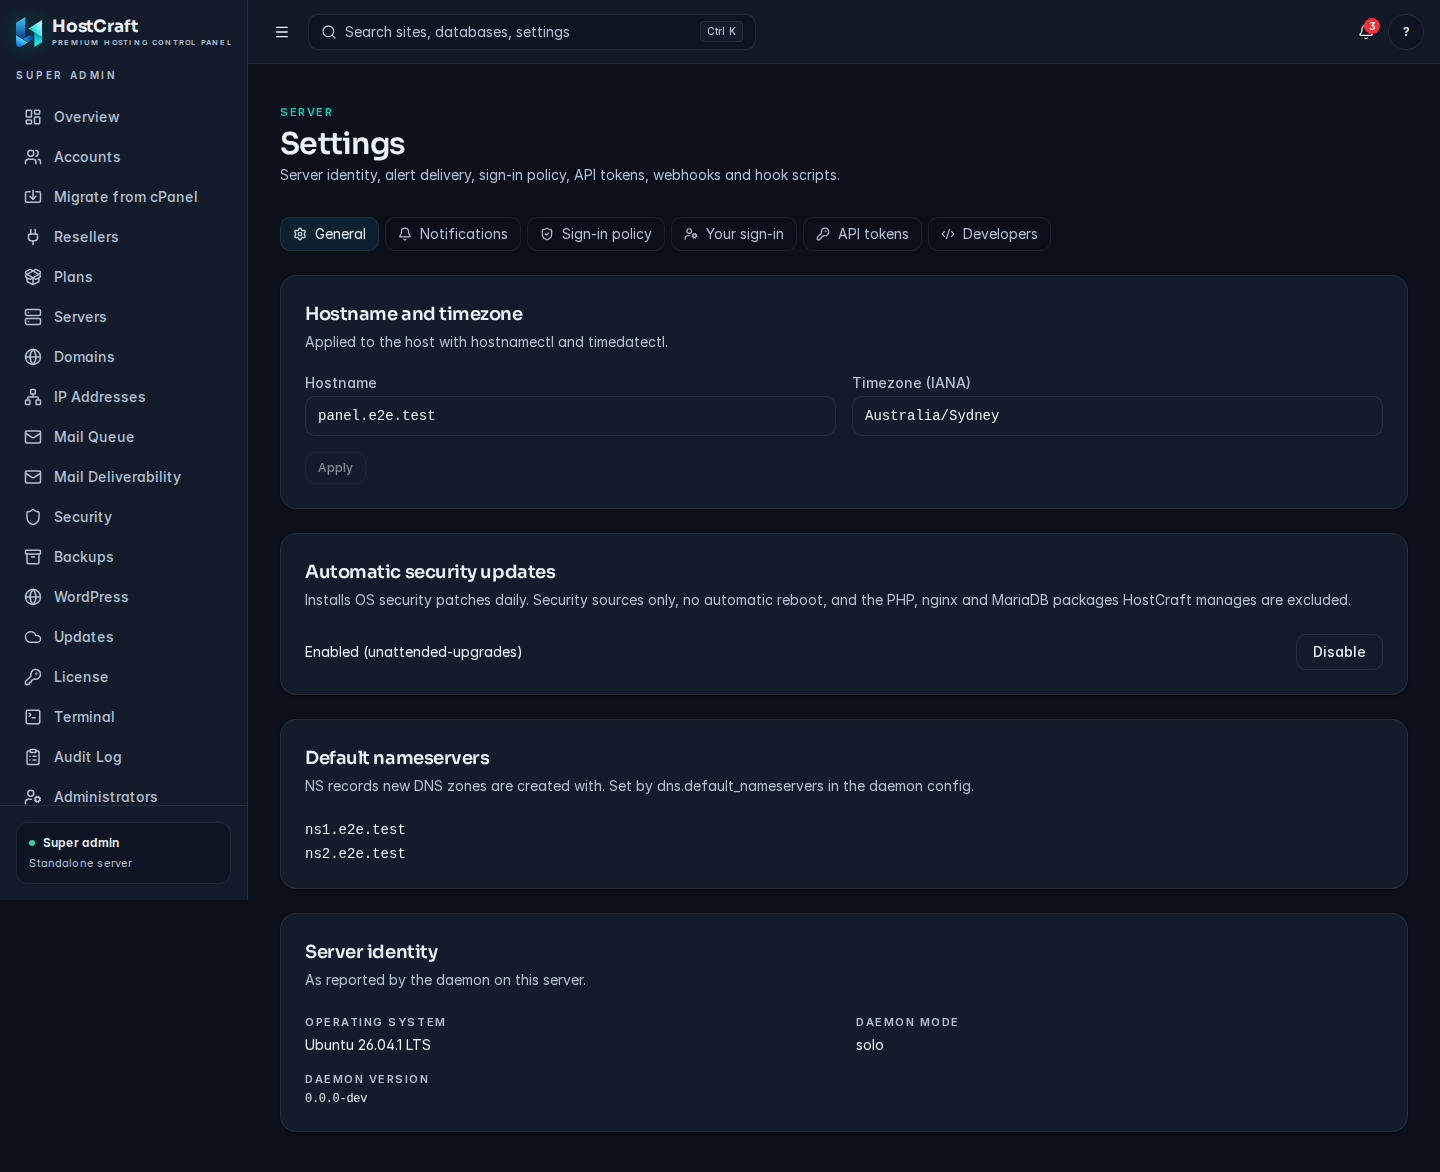Focus the search sites, databases, settings box

(532, 32)
